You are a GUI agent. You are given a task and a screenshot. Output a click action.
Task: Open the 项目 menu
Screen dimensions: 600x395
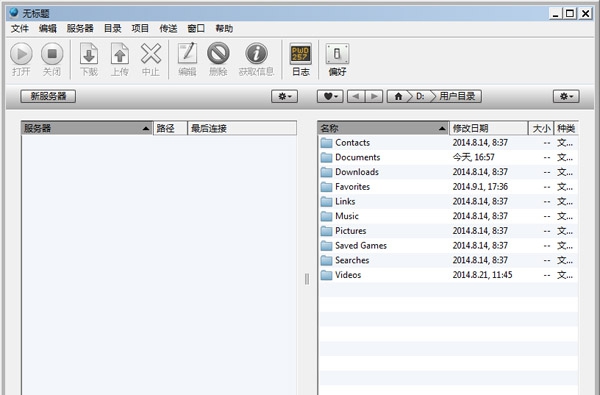pos(140,29)
